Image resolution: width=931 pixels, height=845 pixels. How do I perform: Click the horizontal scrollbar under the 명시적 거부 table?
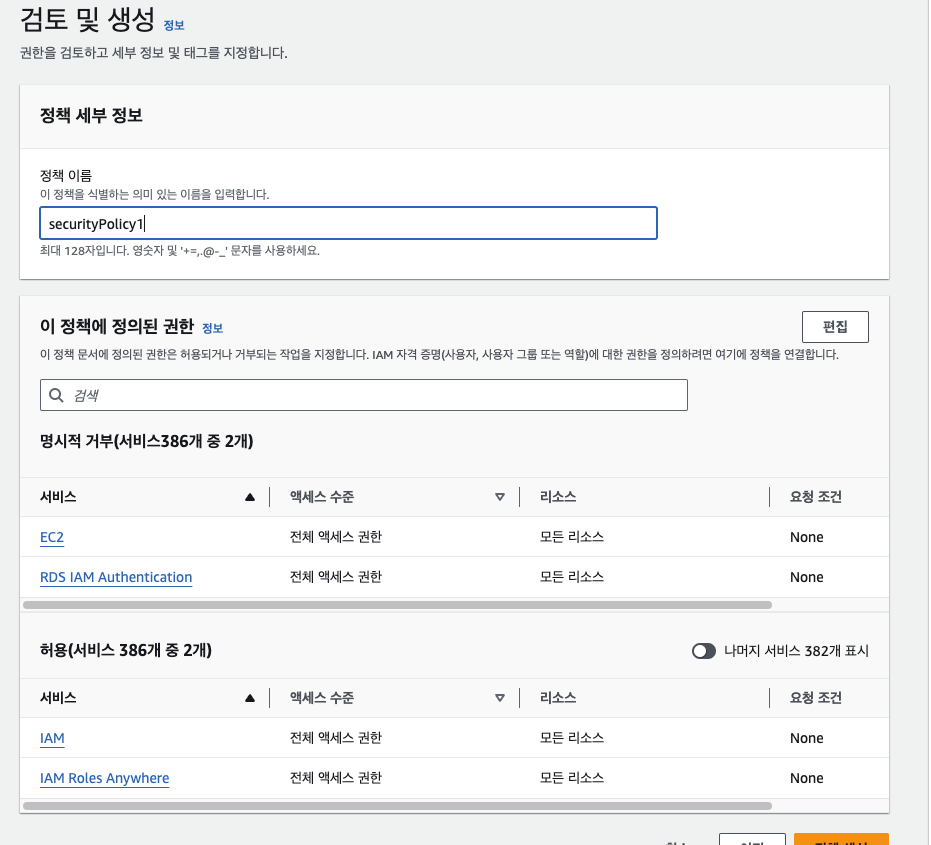[396, 605]
